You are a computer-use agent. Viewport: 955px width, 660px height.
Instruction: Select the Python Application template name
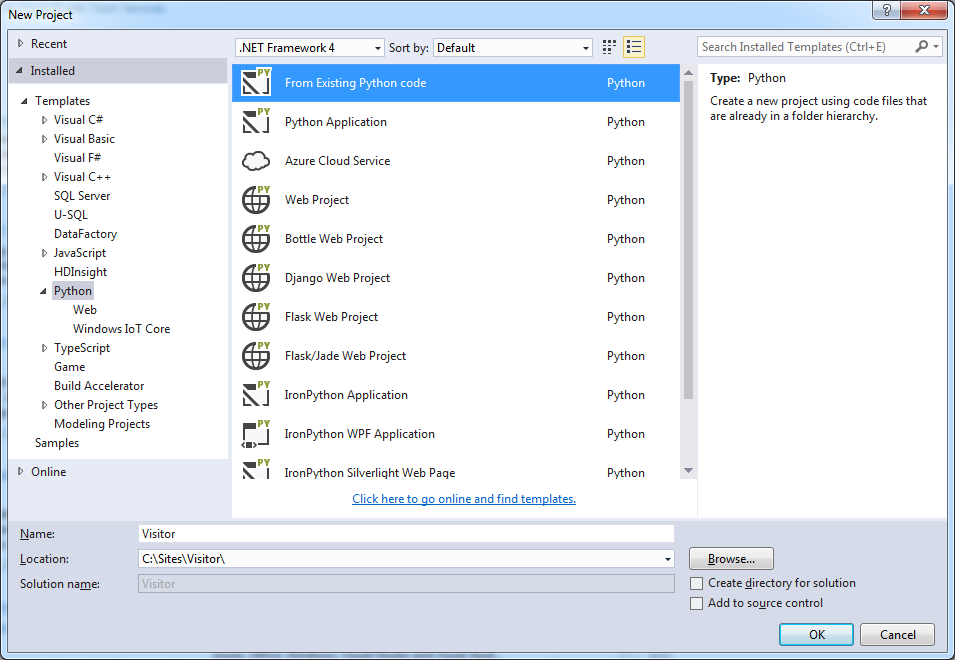pos(336,122)
